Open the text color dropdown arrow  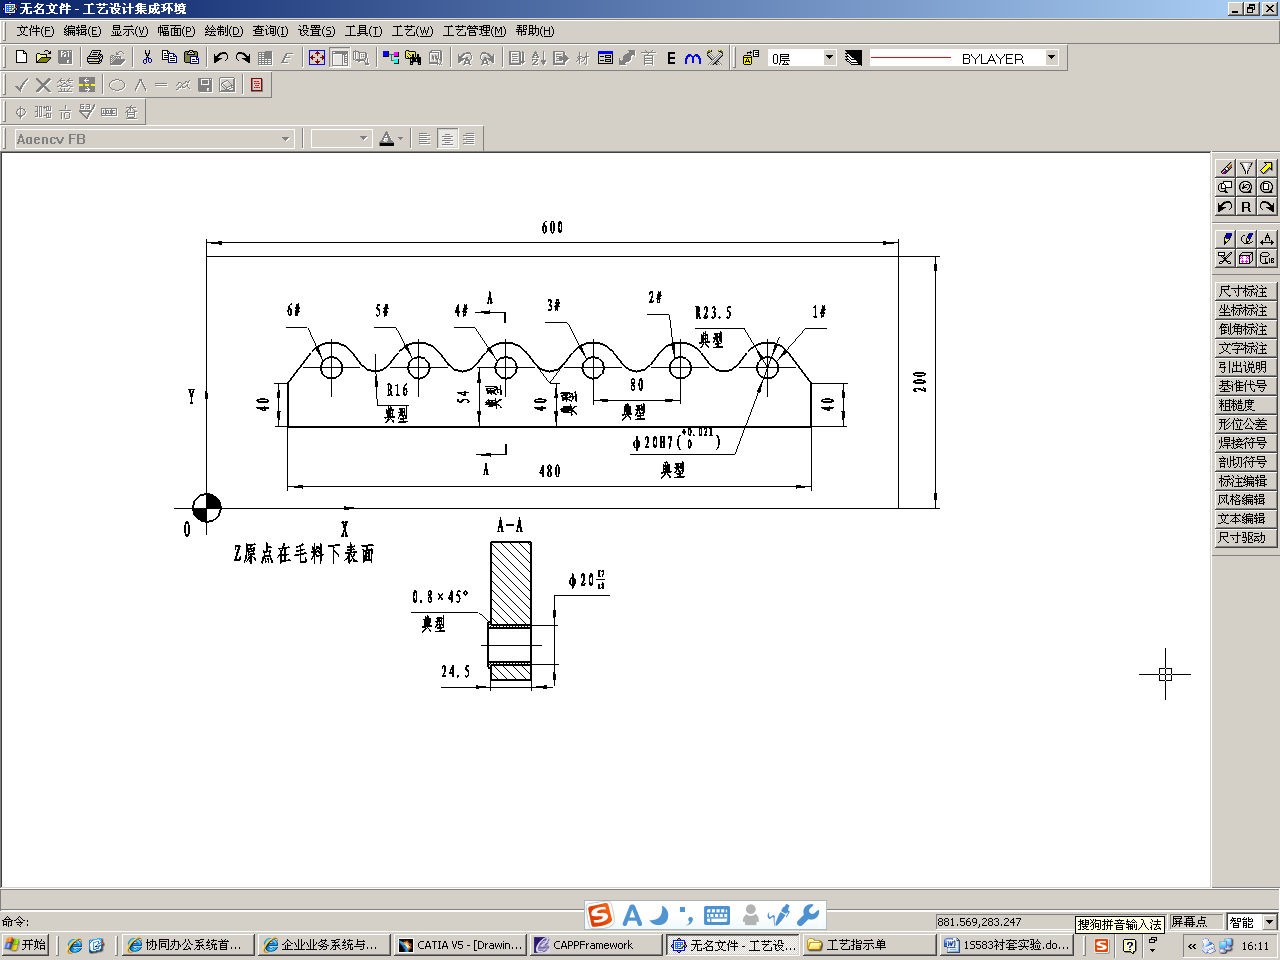(401, 139)
